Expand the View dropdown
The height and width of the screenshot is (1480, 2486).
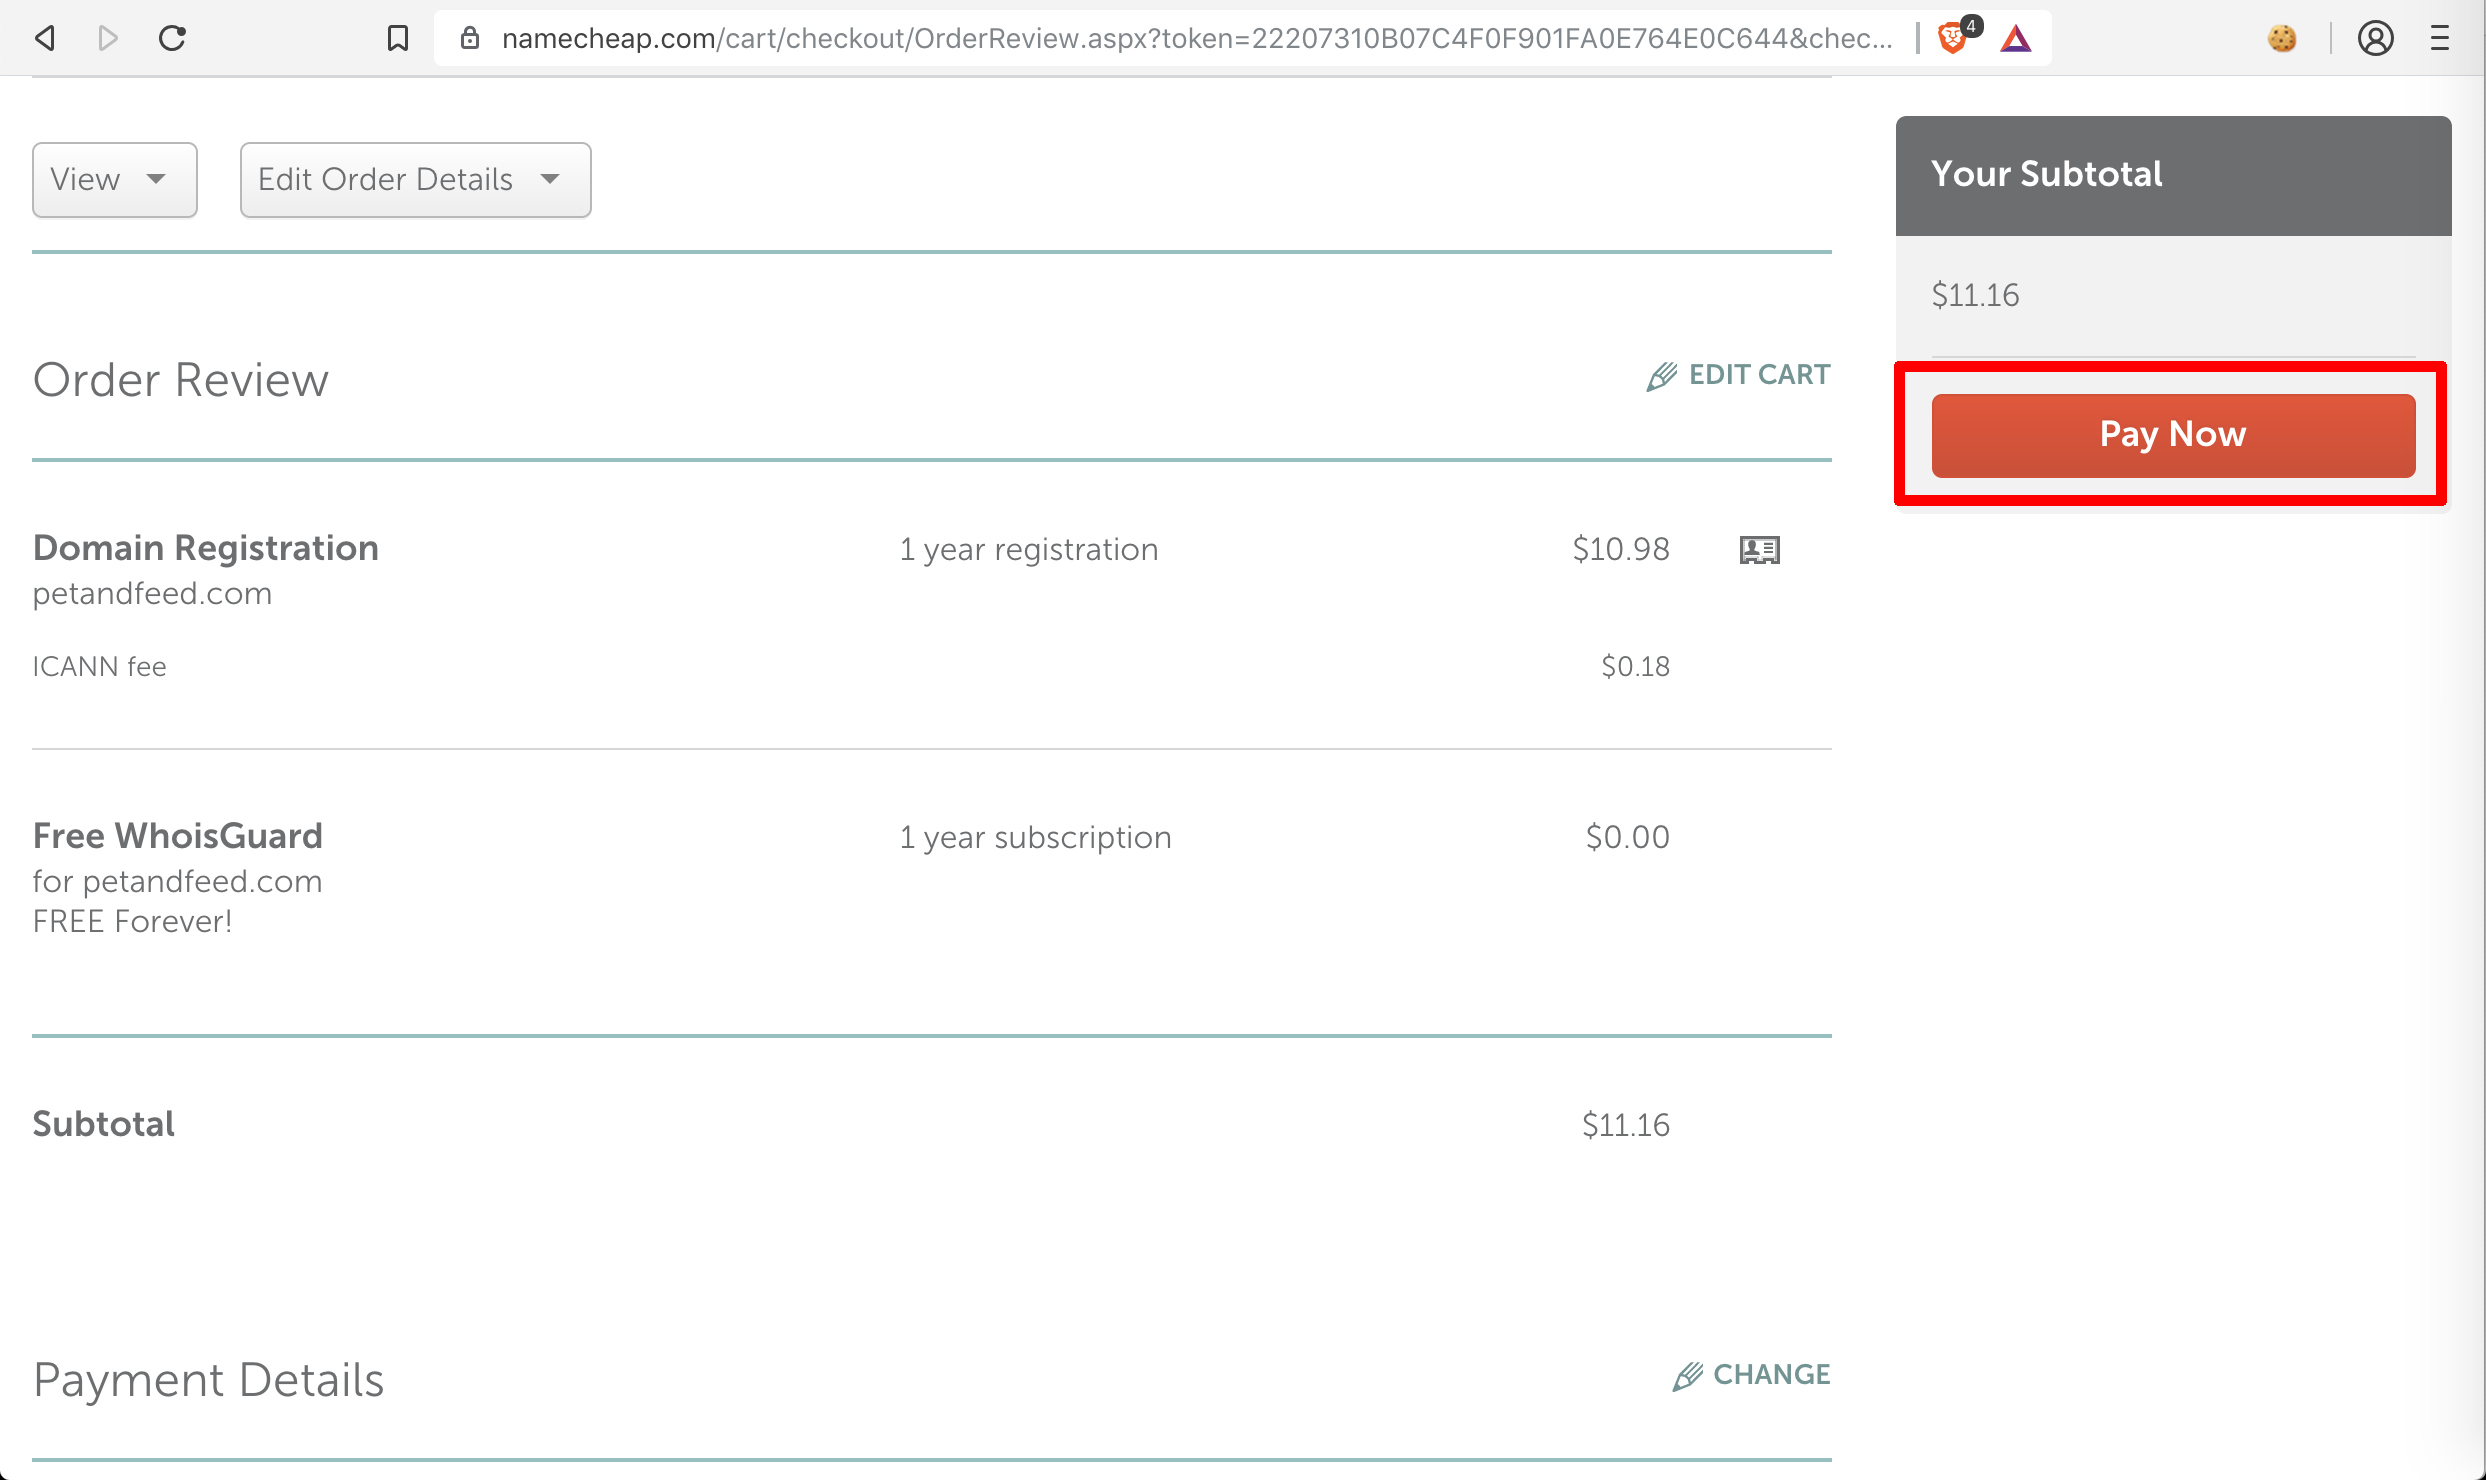pyautogui.click(x=114, y=180)
